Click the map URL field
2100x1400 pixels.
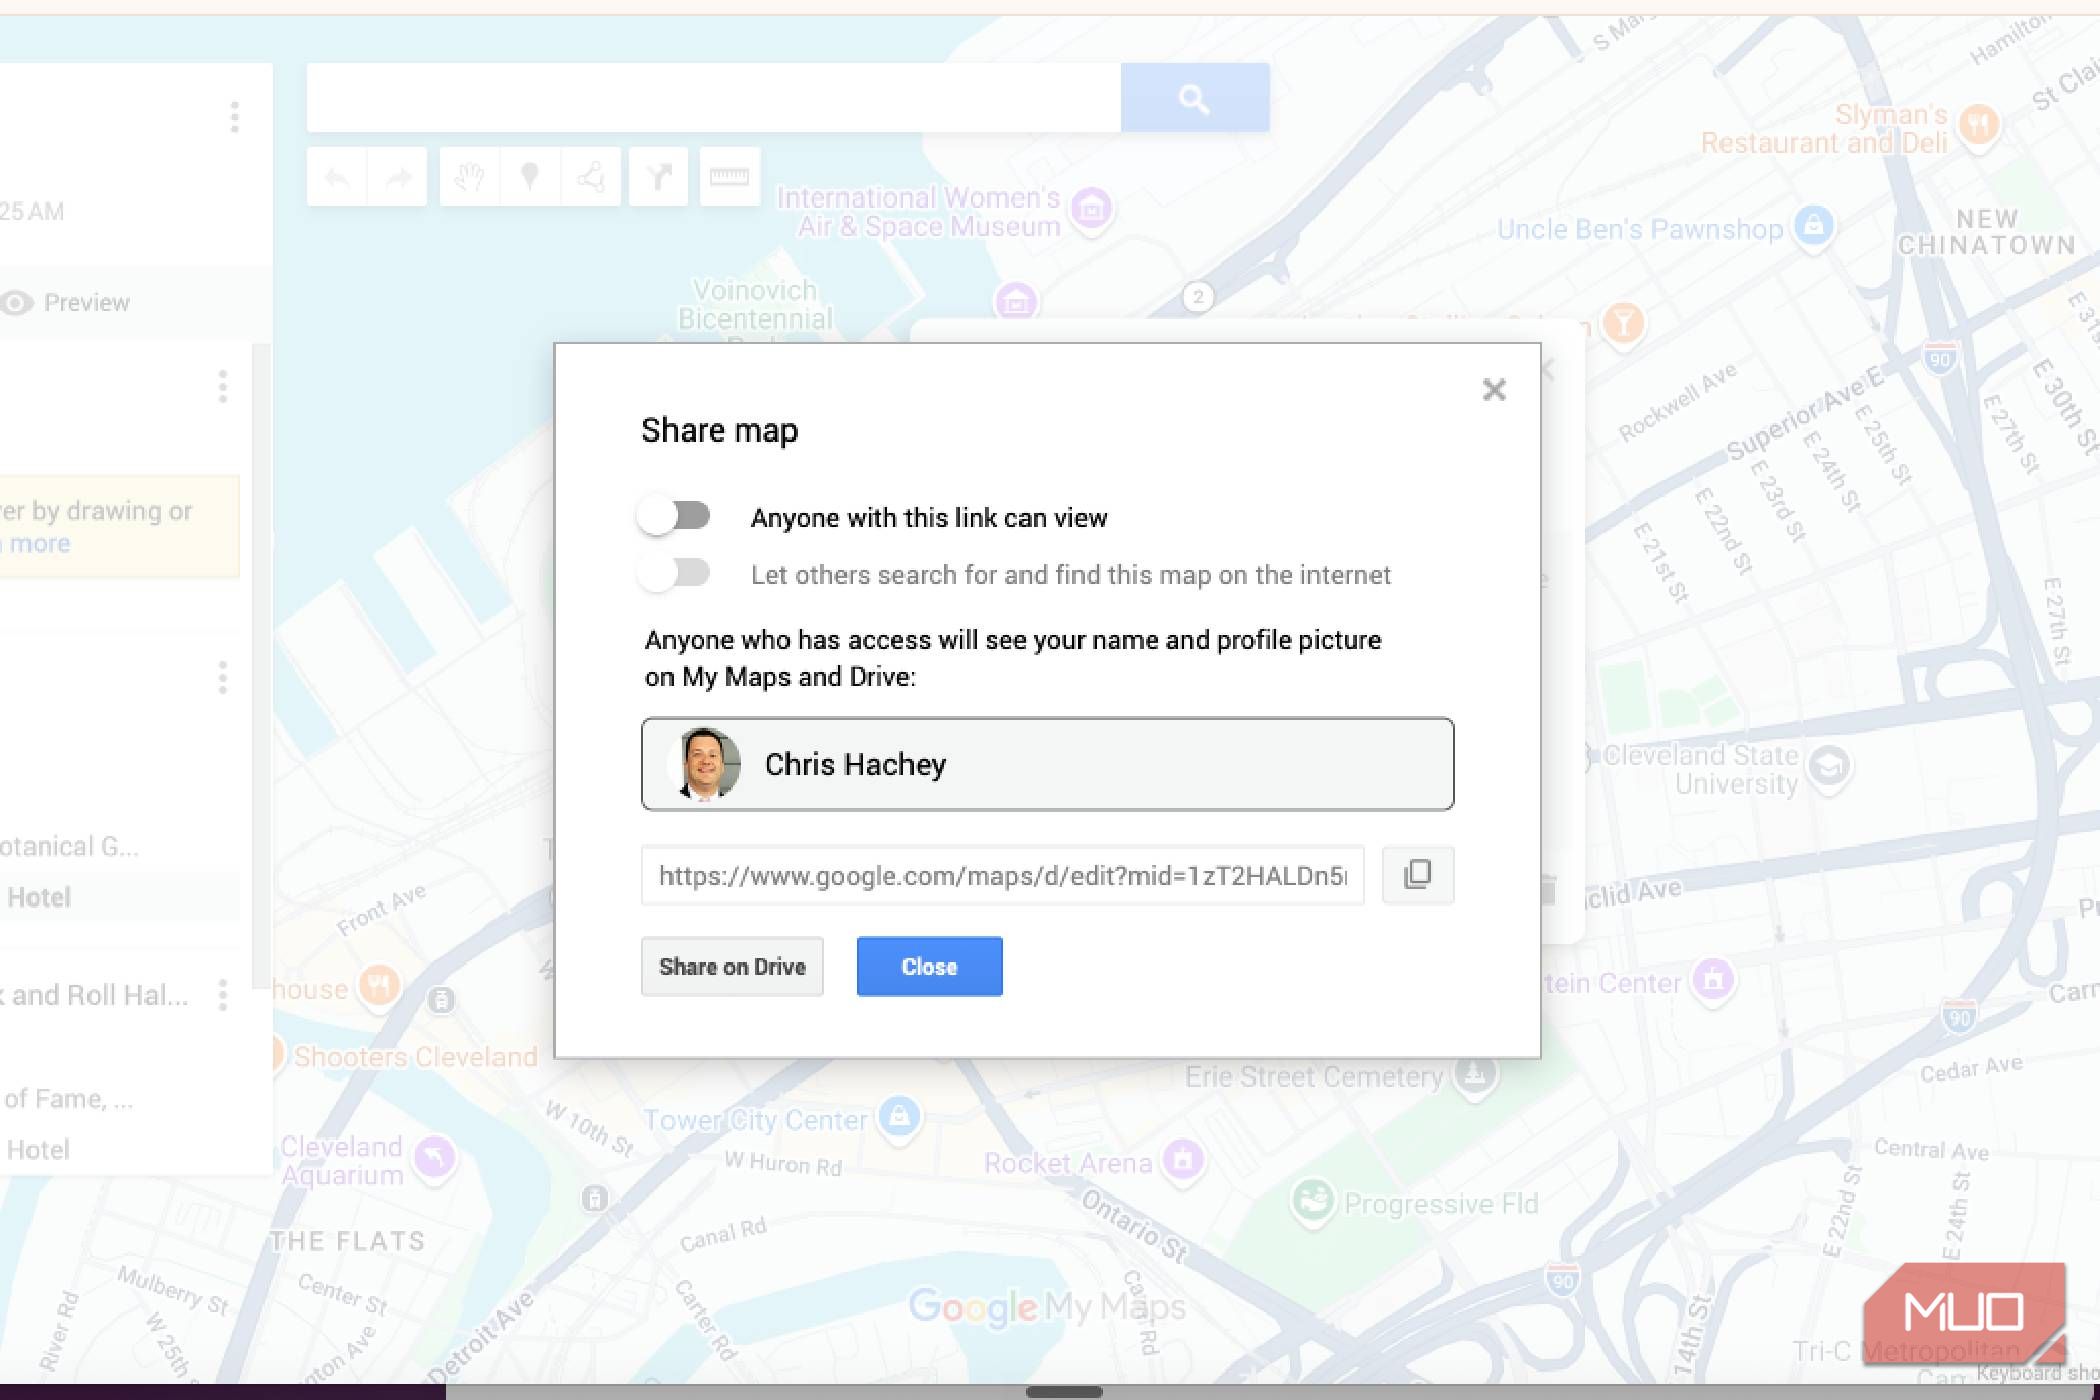click(1002, 875)
